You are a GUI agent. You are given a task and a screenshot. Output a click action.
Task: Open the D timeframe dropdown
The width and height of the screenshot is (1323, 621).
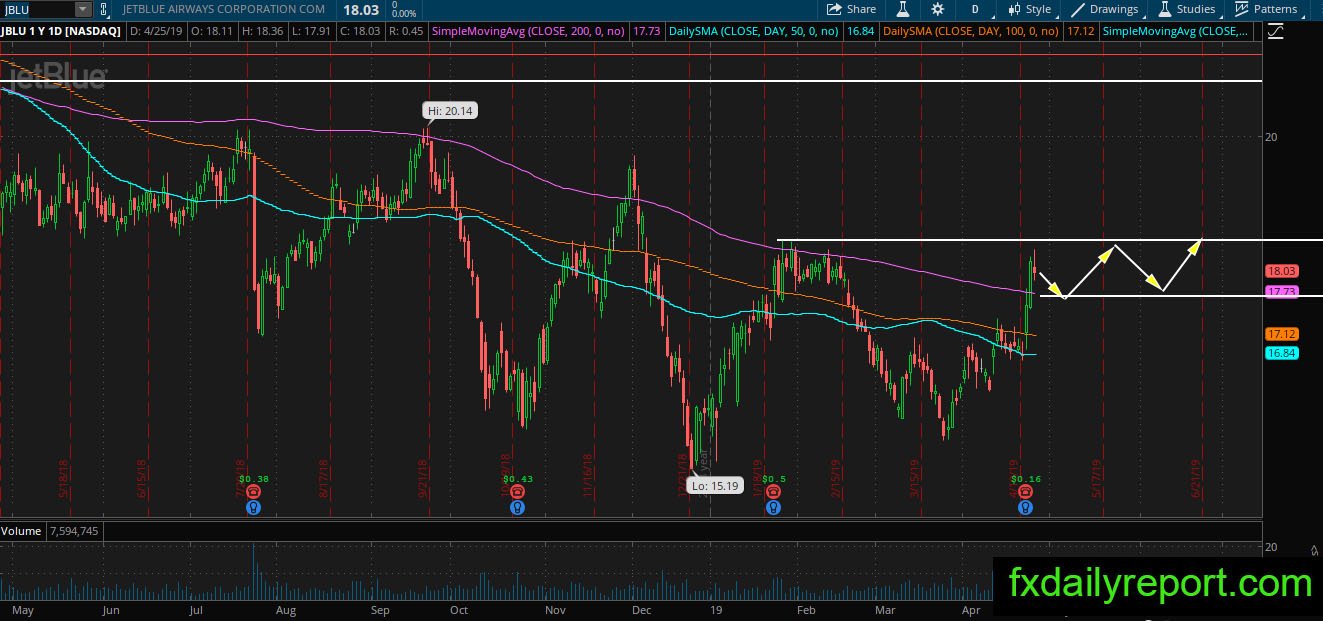[x=975, y=9]
